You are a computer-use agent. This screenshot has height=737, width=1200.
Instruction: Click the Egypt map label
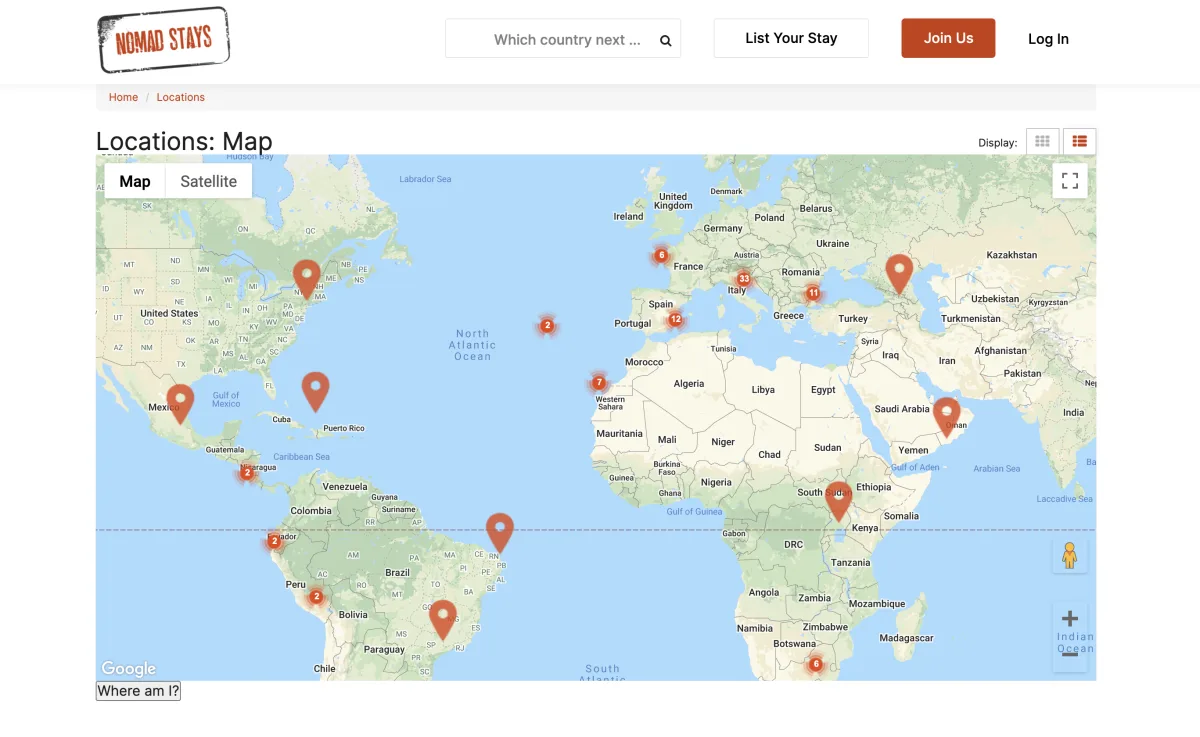pos(823,389)
